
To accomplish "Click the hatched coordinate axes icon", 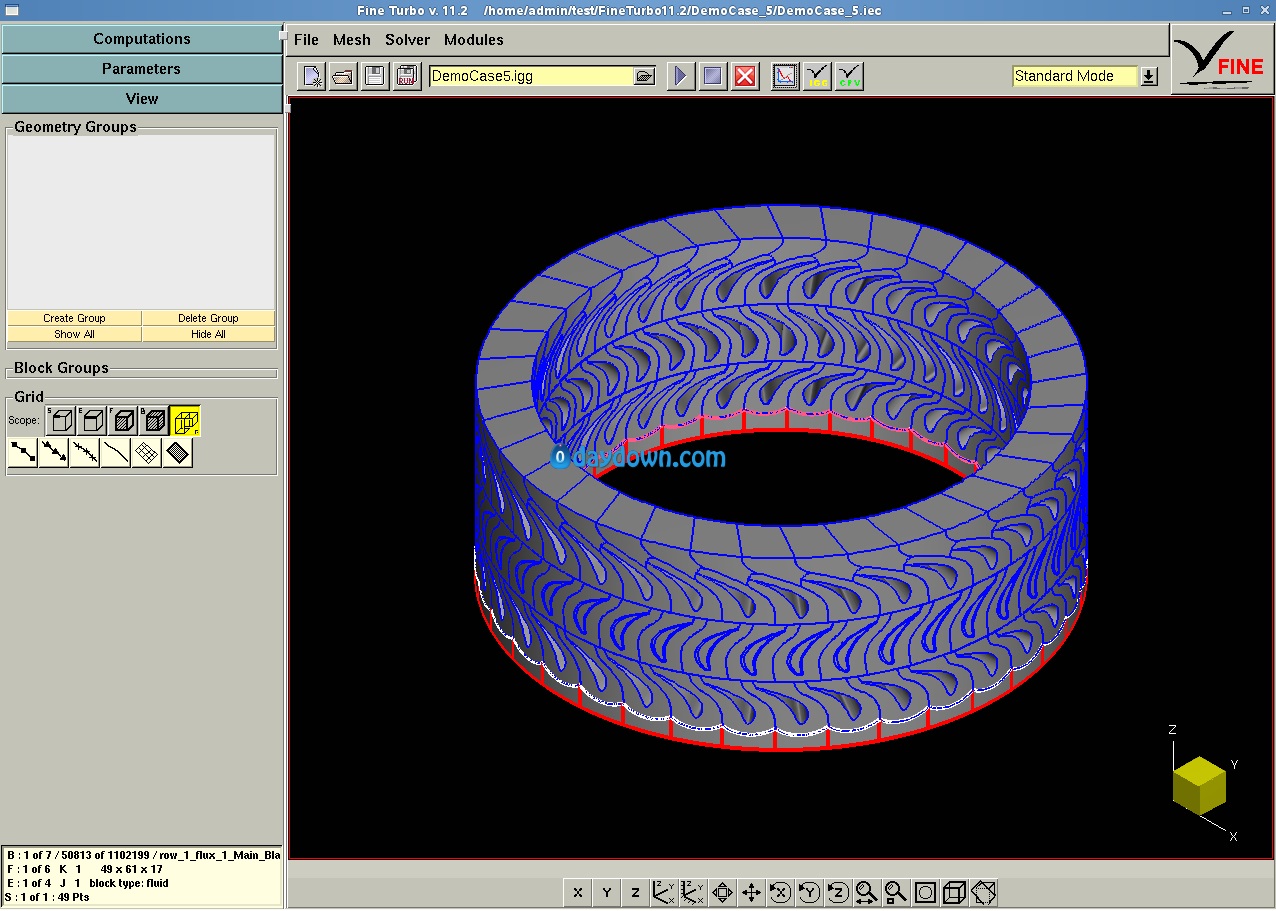I will pos(693,893).
